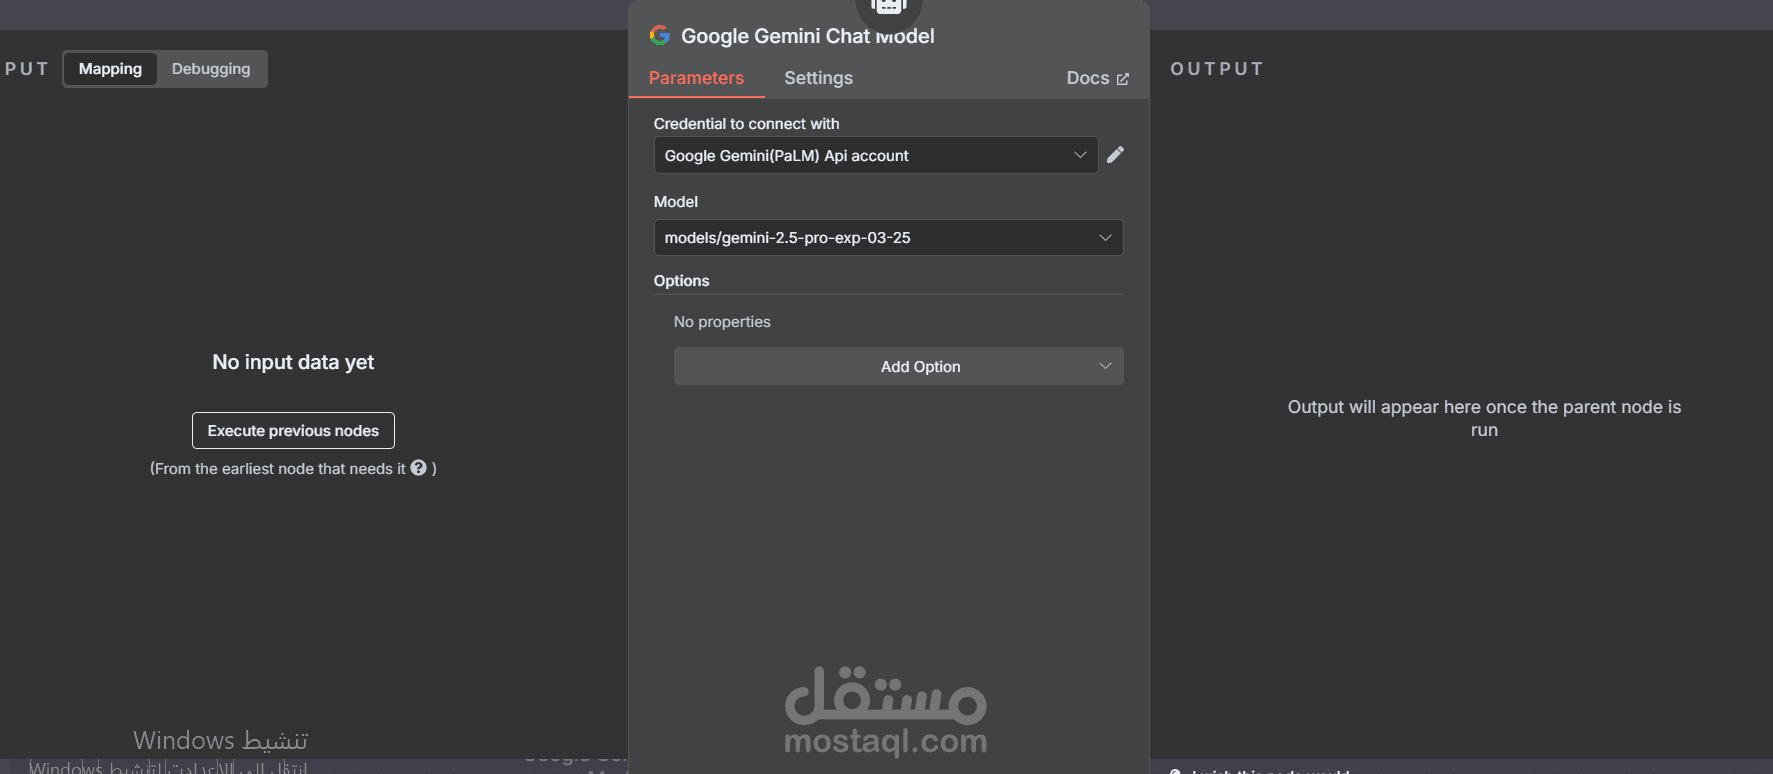
Task: Open the Docs link
Action: [x=1088, y=78]
